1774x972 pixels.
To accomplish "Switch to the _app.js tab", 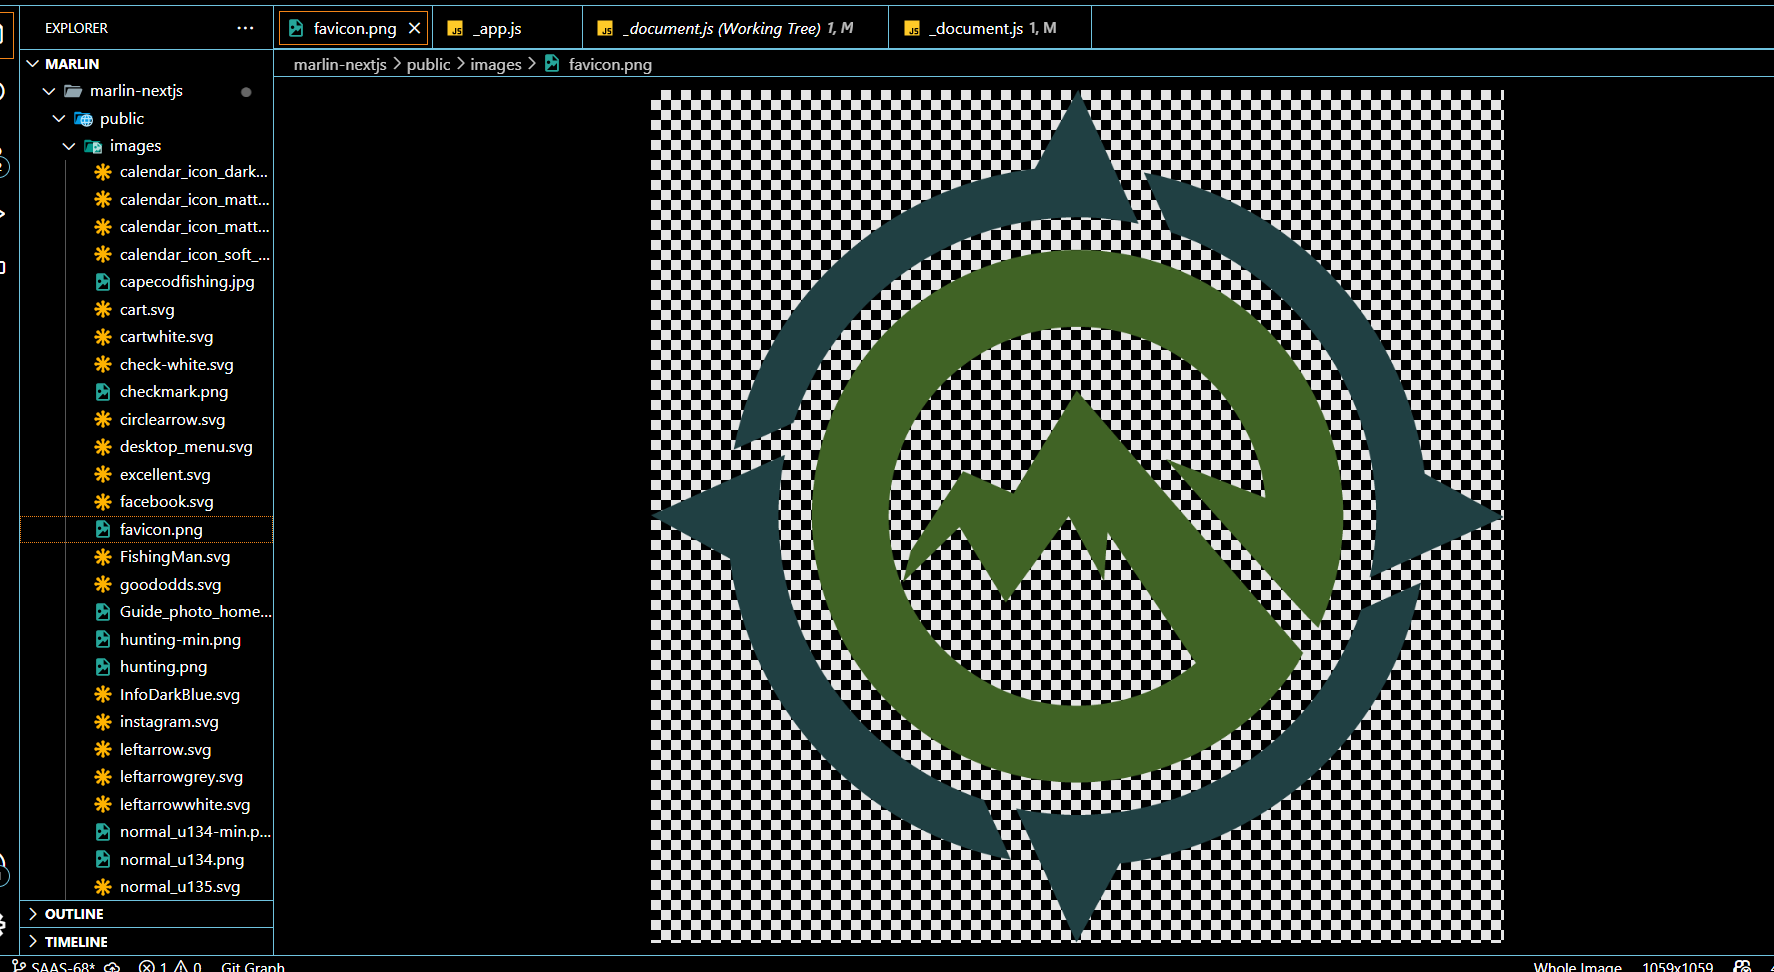I will click(x=497, y=29).
